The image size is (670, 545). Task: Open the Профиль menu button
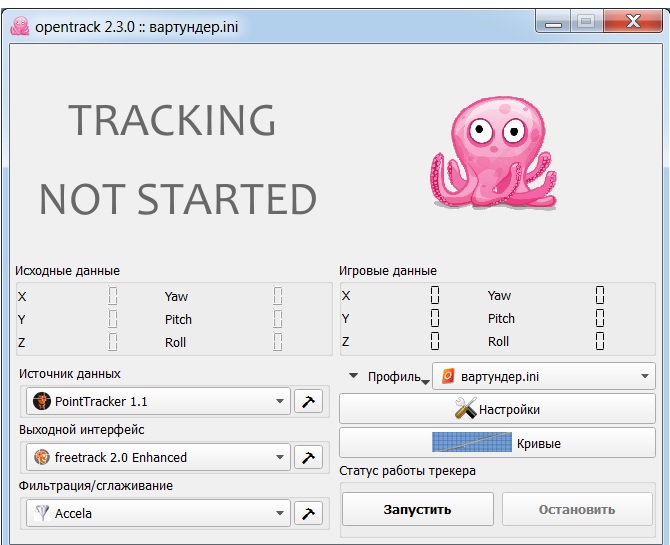(x=398, y=377)
